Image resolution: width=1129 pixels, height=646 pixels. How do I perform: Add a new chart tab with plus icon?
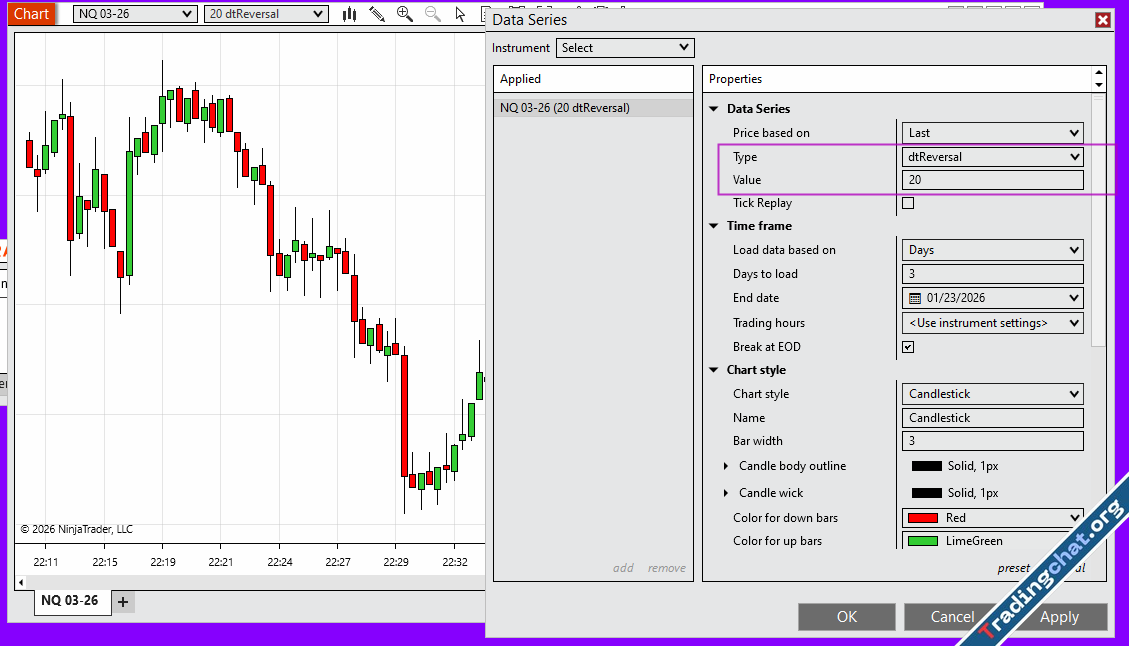pos(123,601)
